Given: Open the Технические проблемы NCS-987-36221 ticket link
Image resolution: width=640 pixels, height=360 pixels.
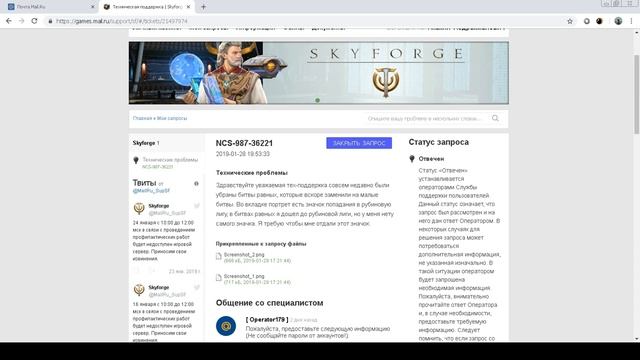Looking at the screenshot, I should tap(170, 163).
